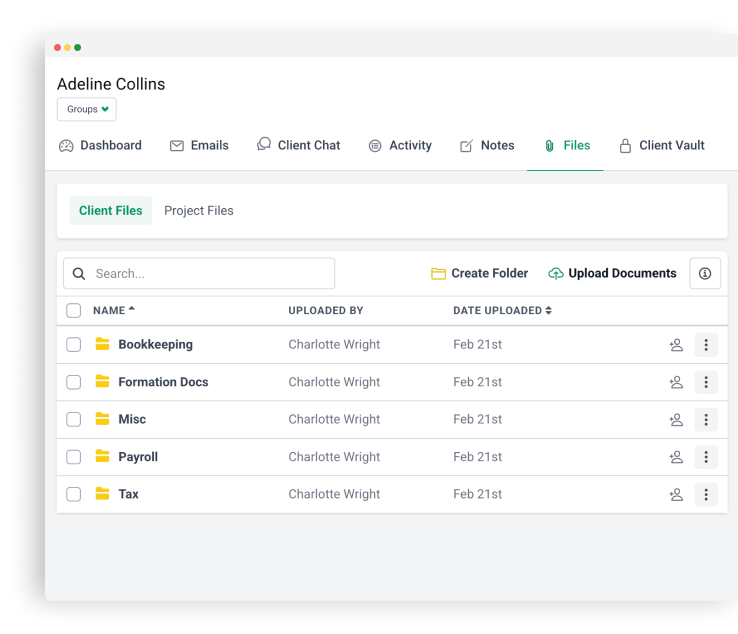Open the Client Vault tab
This screenshot has height=634, width=738.
click(662, 145)
